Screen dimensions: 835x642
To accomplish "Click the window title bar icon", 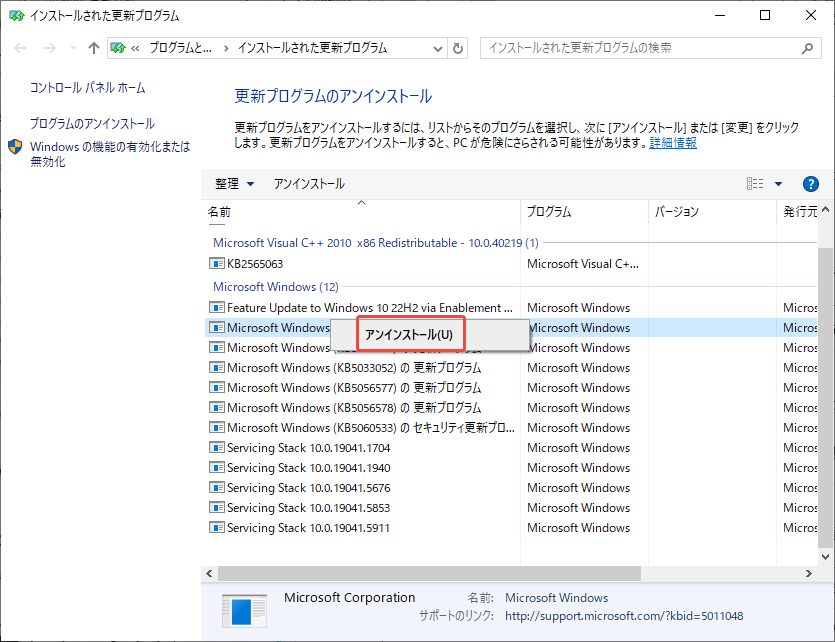I will (17, 15).
